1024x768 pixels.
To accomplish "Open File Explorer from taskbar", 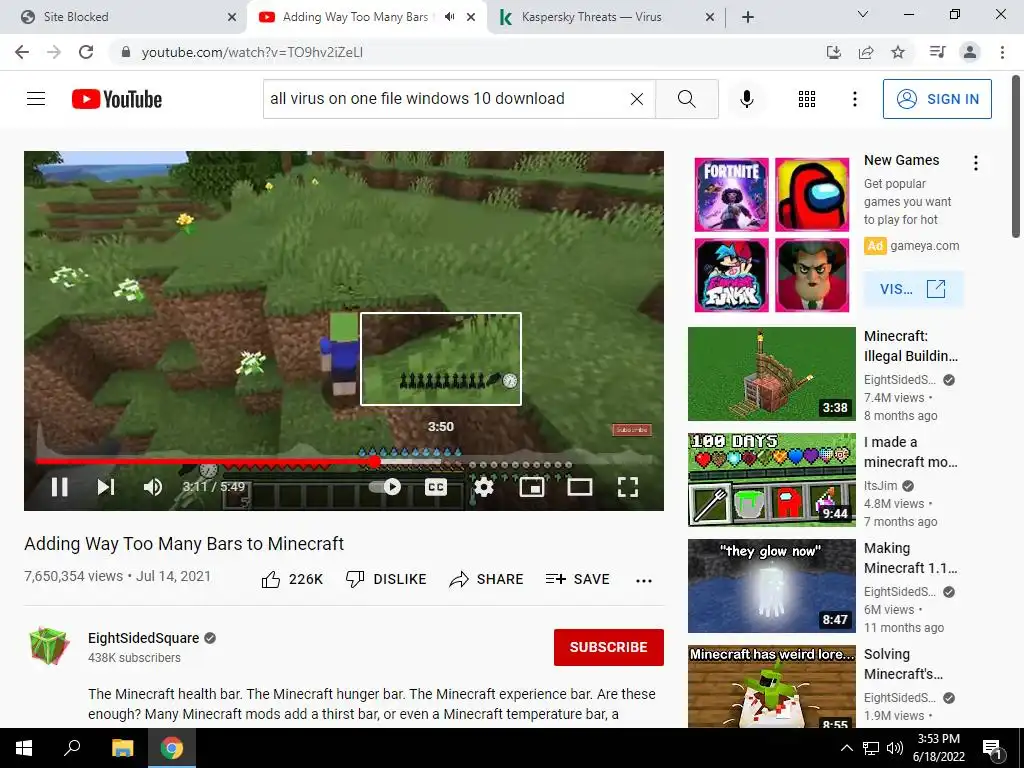I will click(x=122, y=748).
